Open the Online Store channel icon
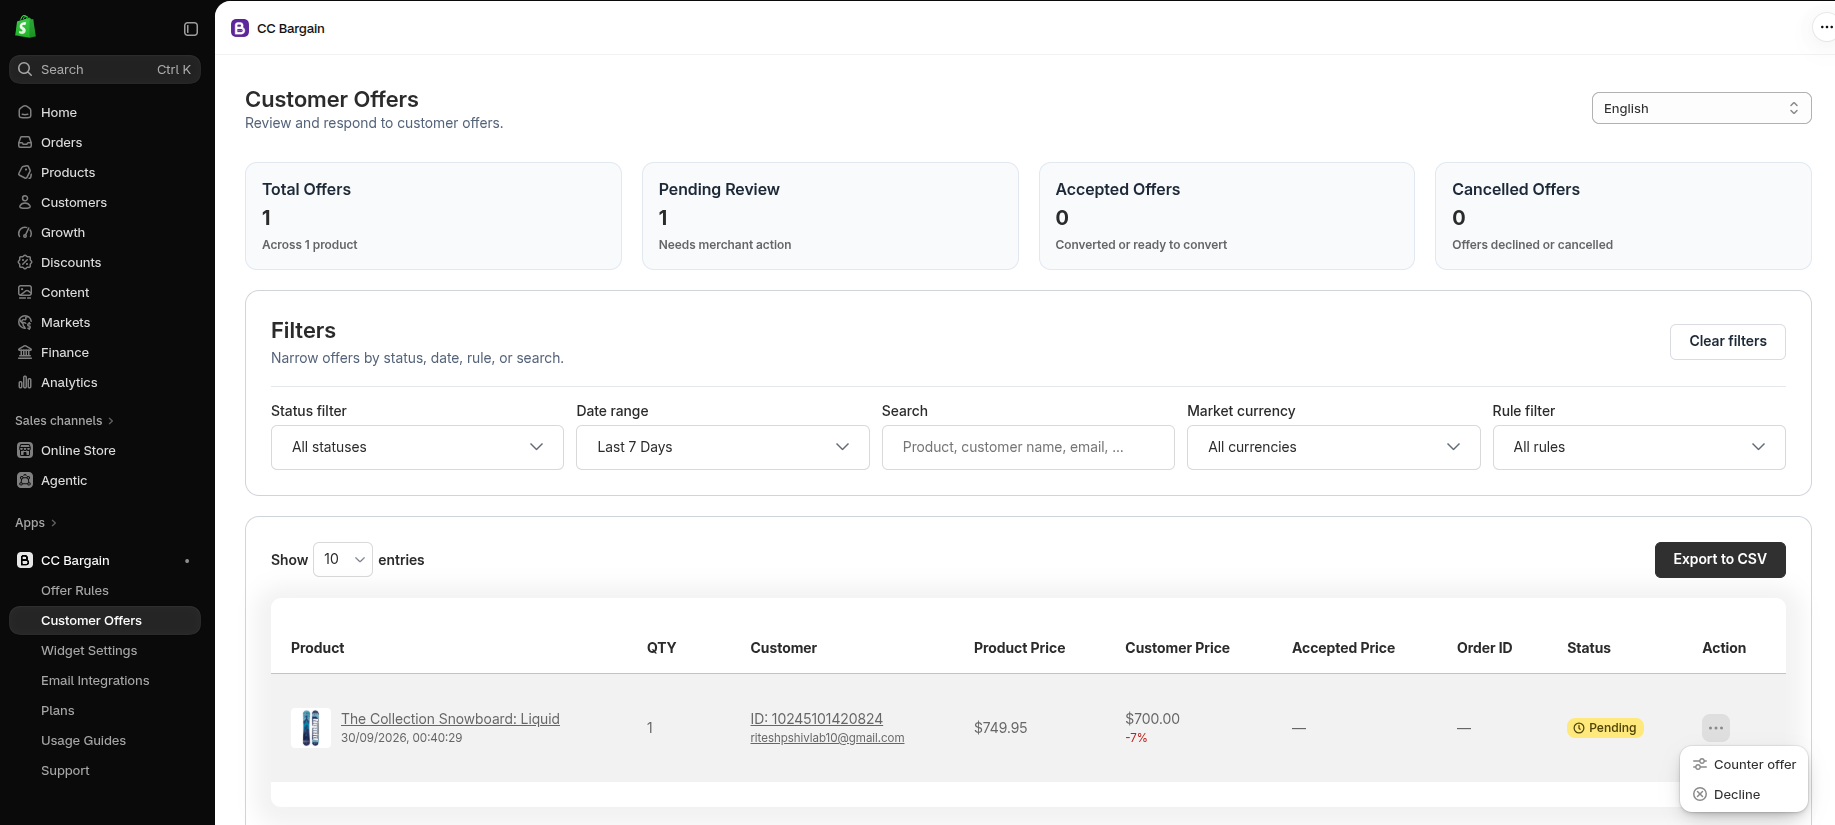Screen dimensions: 1835x825 click(25, 450)
